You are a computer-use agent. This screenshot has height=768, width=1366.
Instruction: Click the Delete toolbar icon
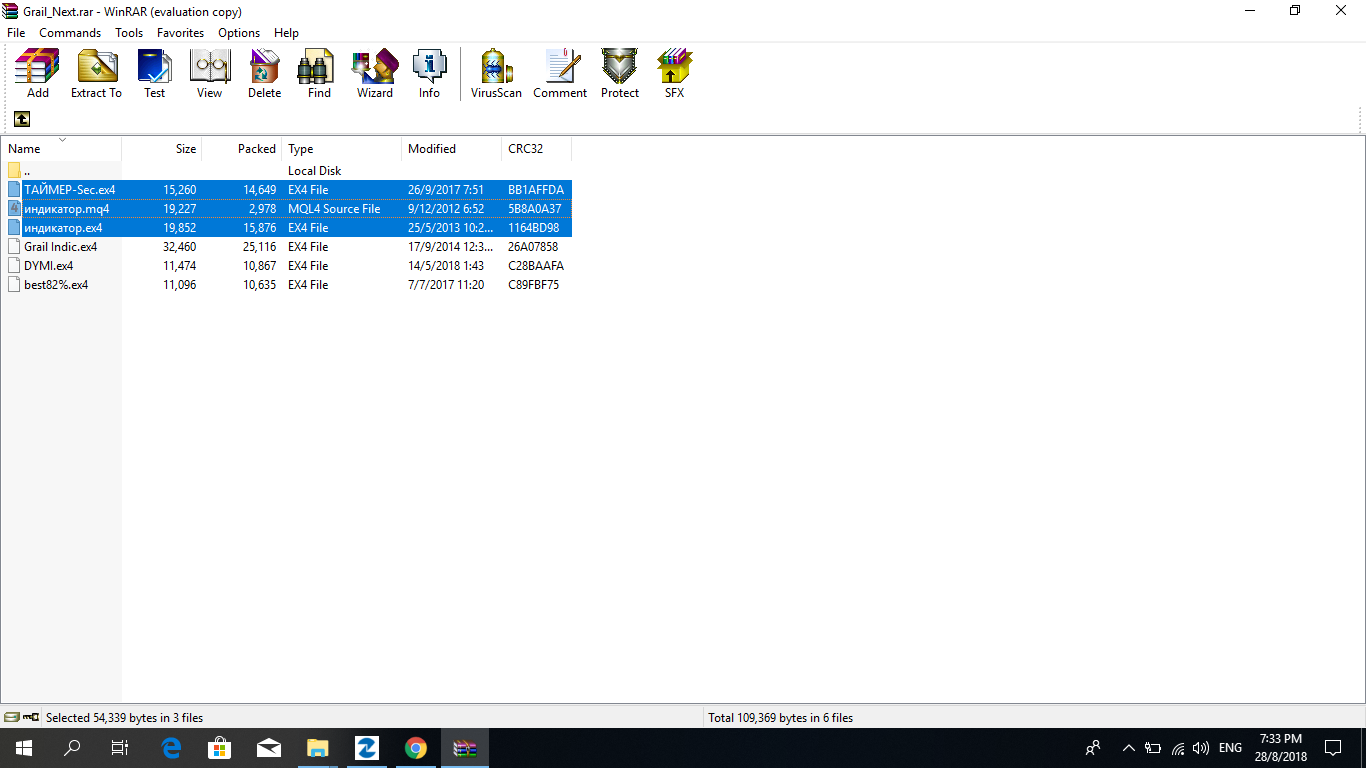click(x=264, y=74)
